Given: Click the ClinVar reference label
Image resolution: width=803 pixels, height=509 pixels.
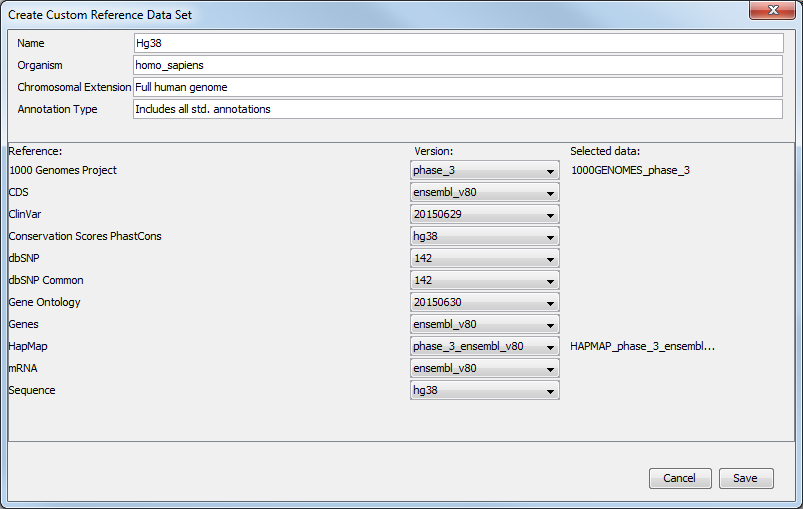Looking at the screenshot, I should [x=25, y=215].
